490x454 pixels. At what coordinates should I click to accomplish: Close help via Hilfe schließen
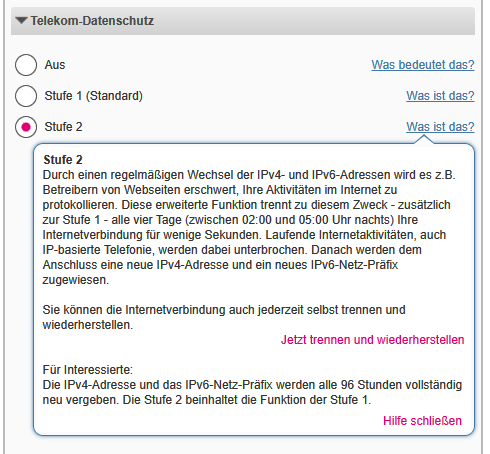(x=422, y=421)
